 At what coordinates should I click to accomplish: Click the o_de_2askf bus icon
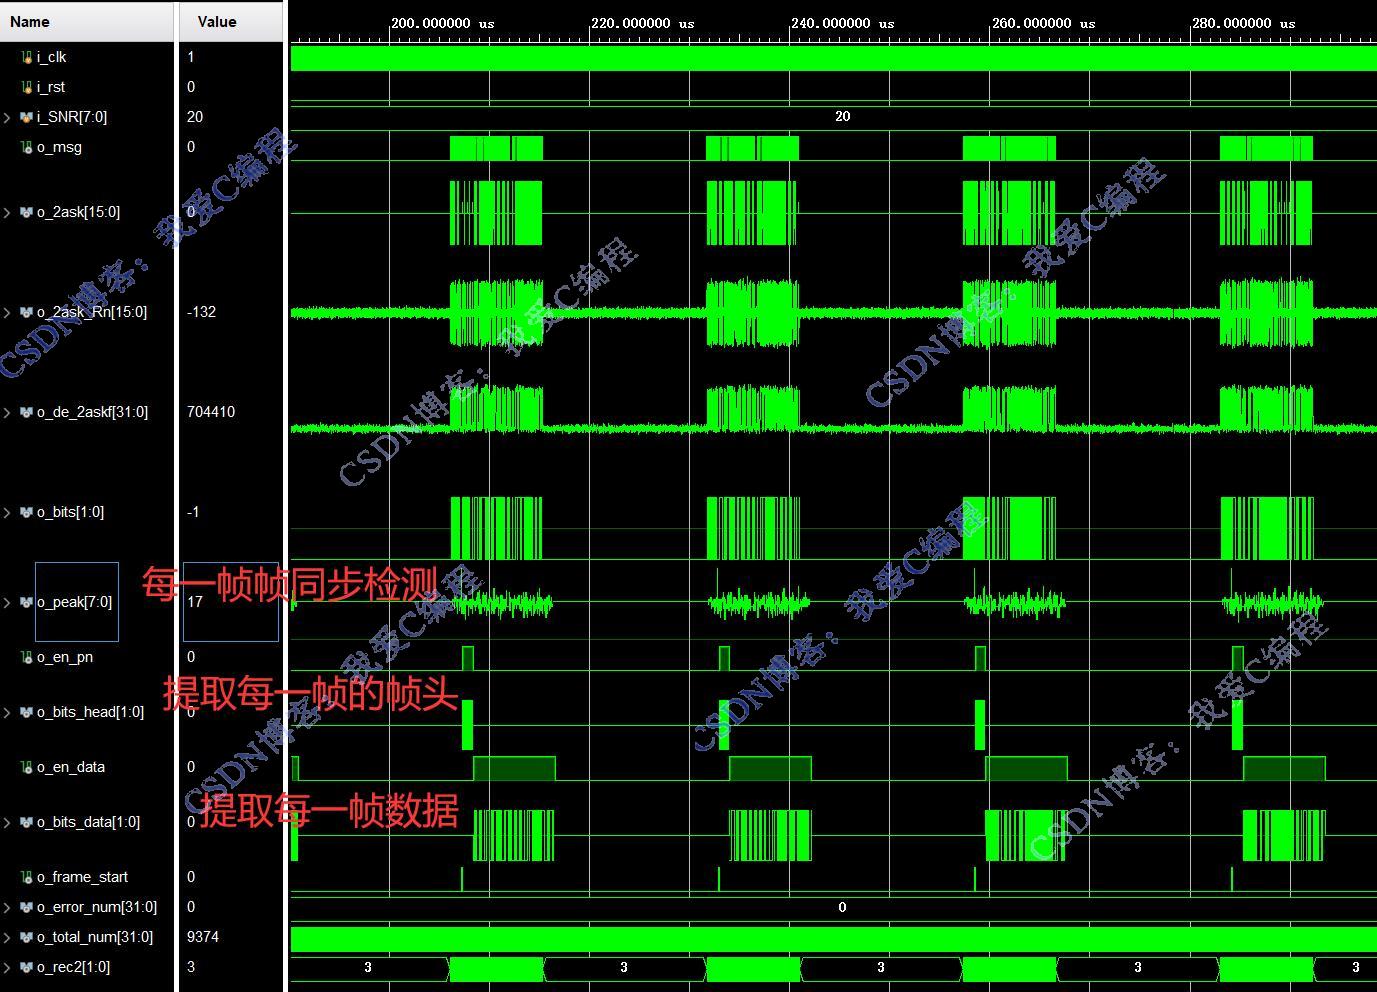tap(27, 412)
